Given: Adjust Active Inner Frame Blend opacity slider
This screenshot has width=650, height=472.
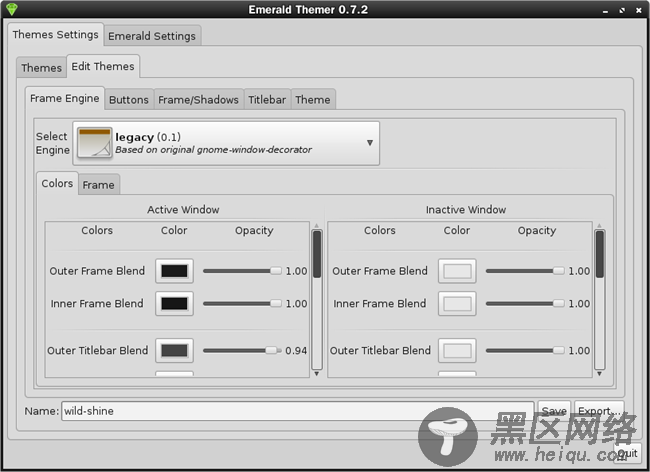Looking at the screenshot, I should pyautogui.click(x=242, y=304).
